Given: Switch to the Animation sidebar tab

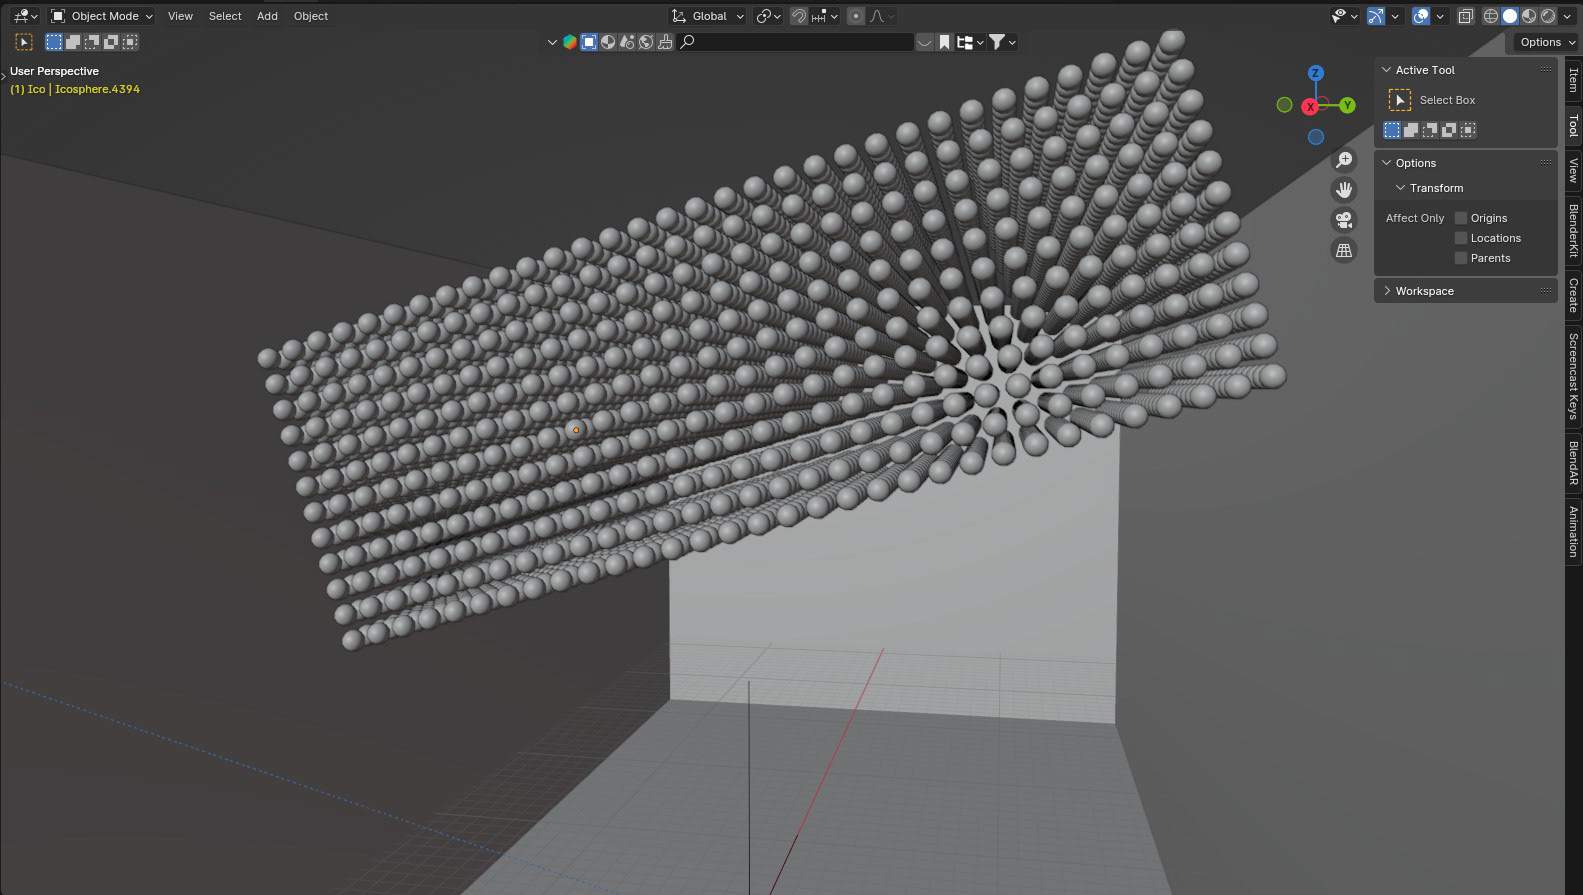Looking at the screenshot, I should [x=1573, y=532].
